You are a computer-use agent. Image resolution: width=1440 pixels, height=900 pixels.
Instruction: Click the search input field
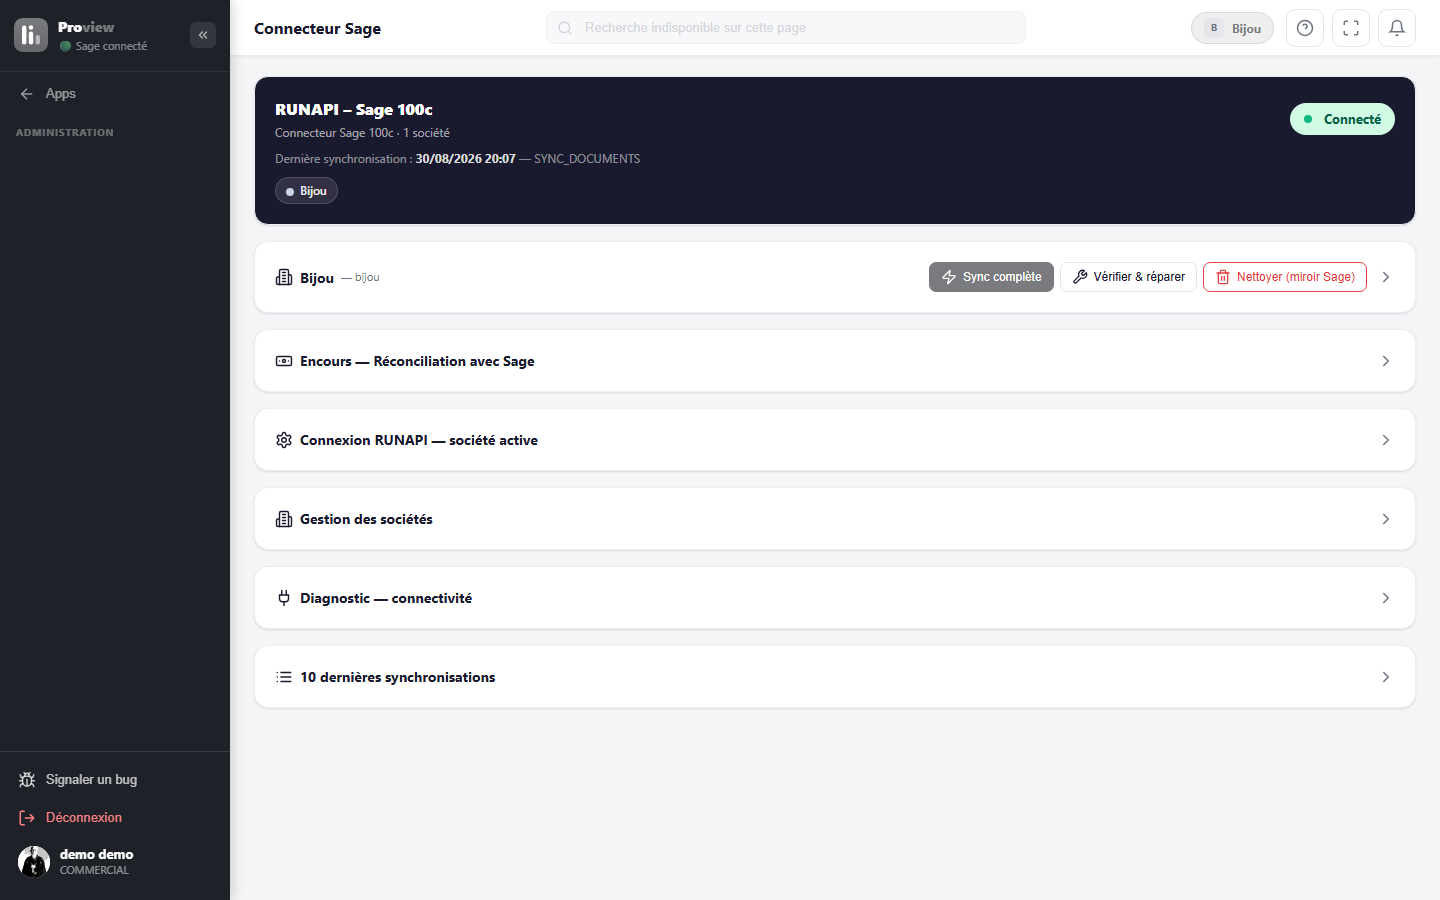pyautogui.click(x=786, y=28)
